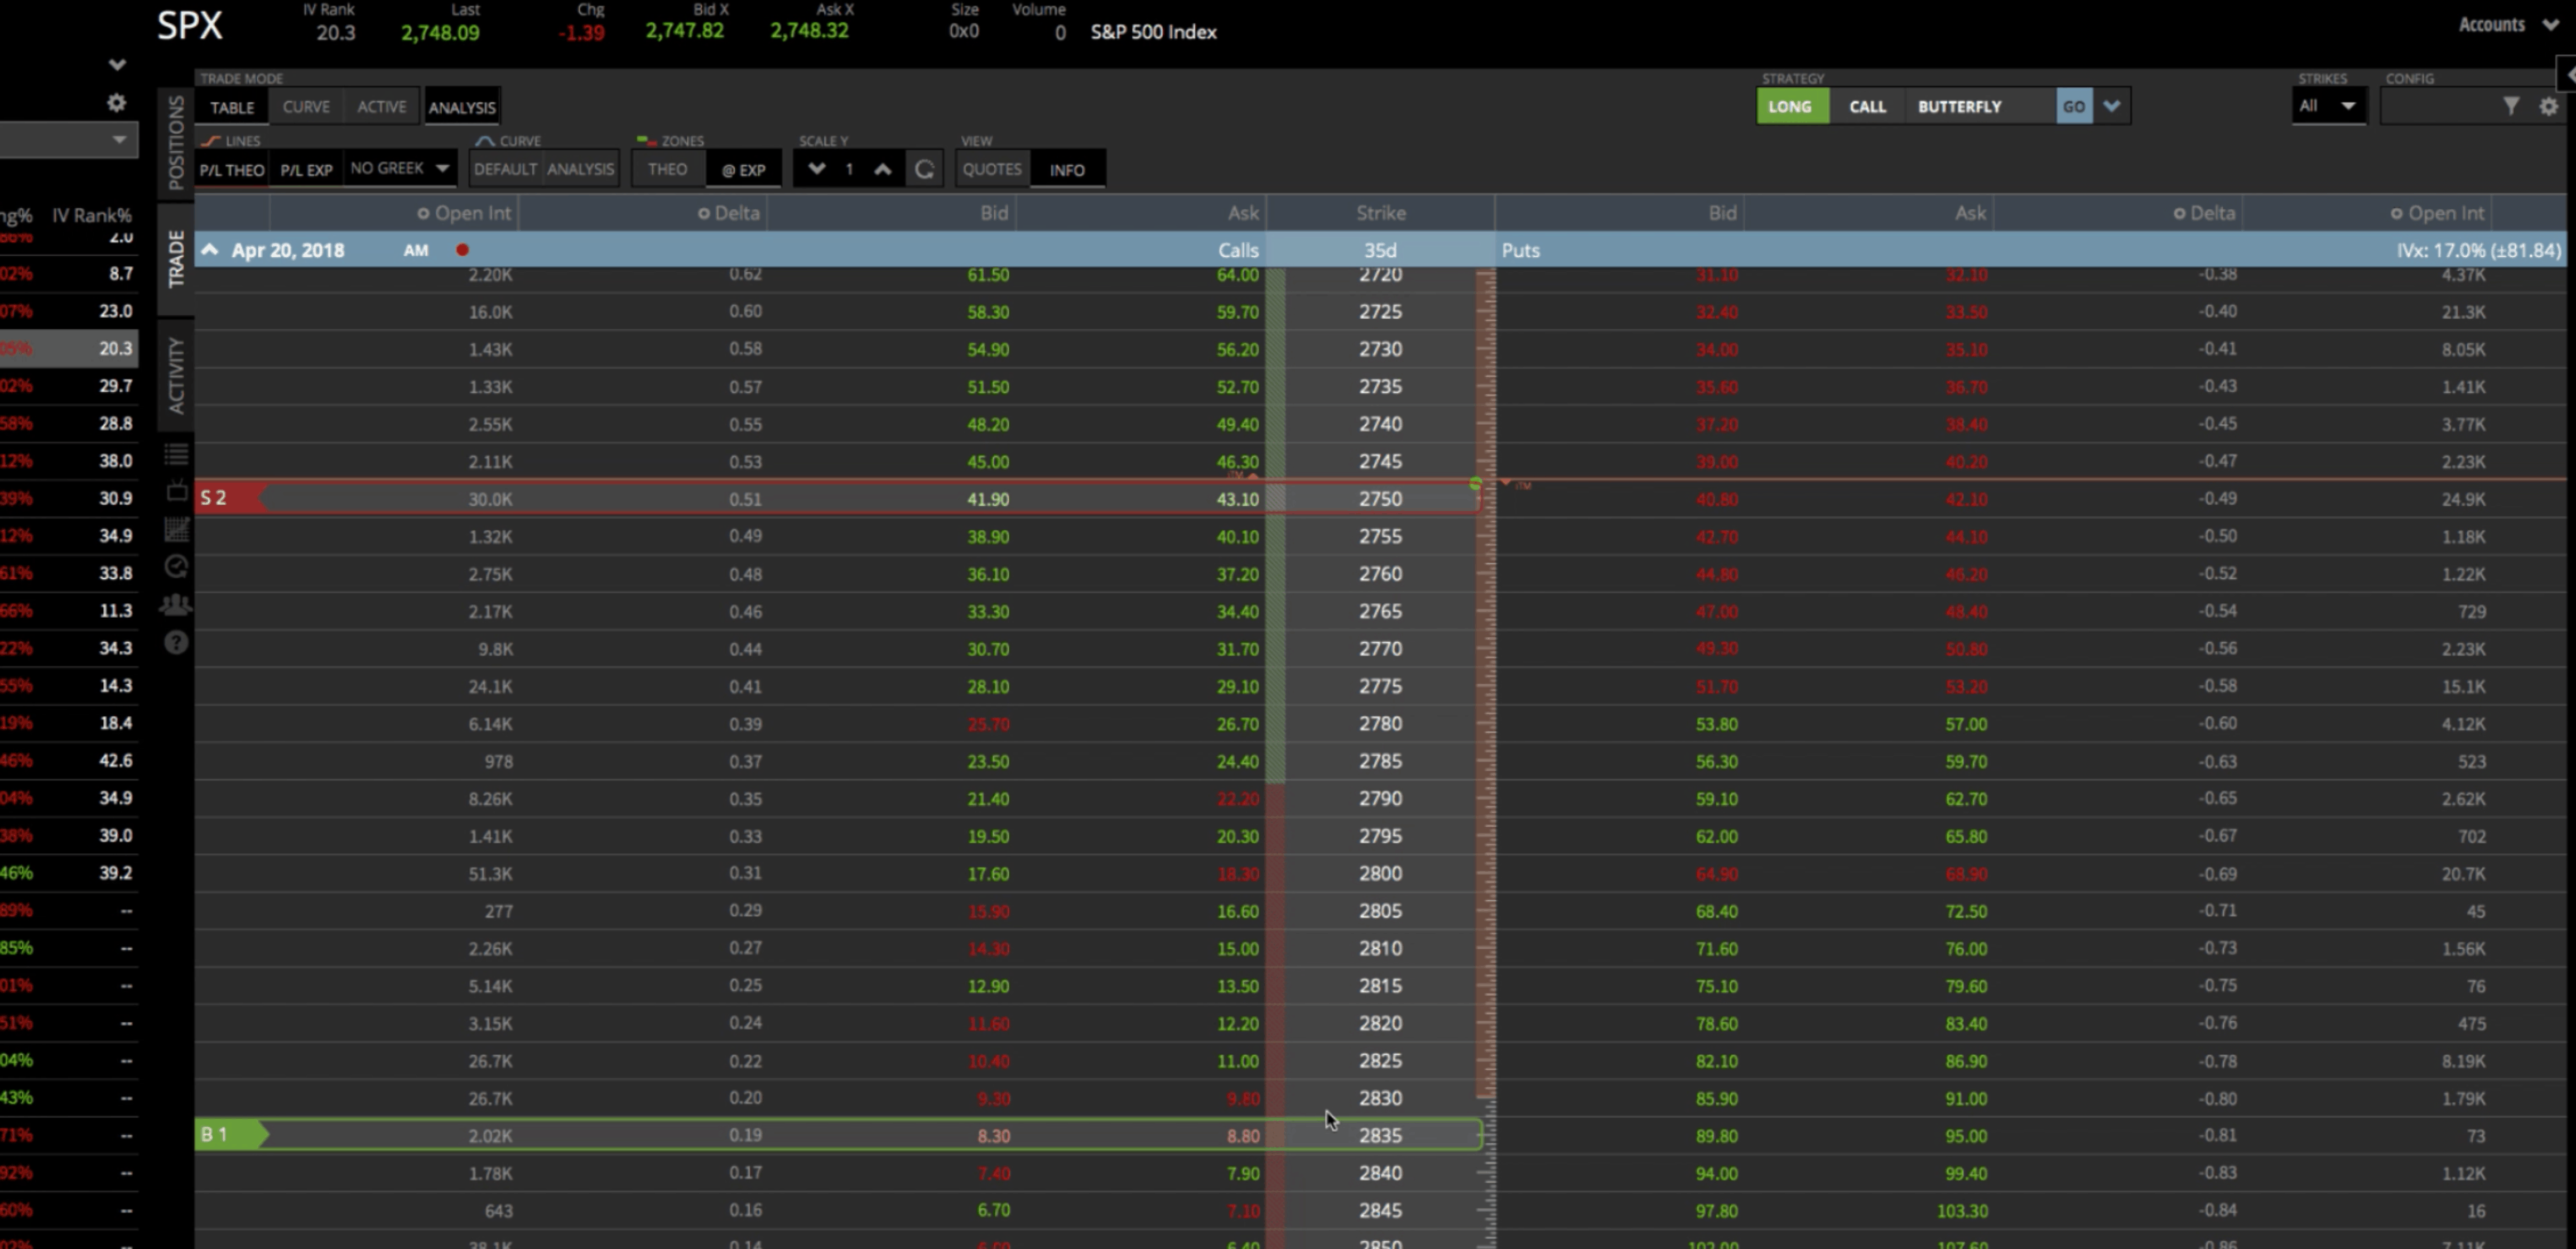The image size is (2576, 1249).
Task: Switch to ANALYSIS trade mode
Action: coord(462,107)
